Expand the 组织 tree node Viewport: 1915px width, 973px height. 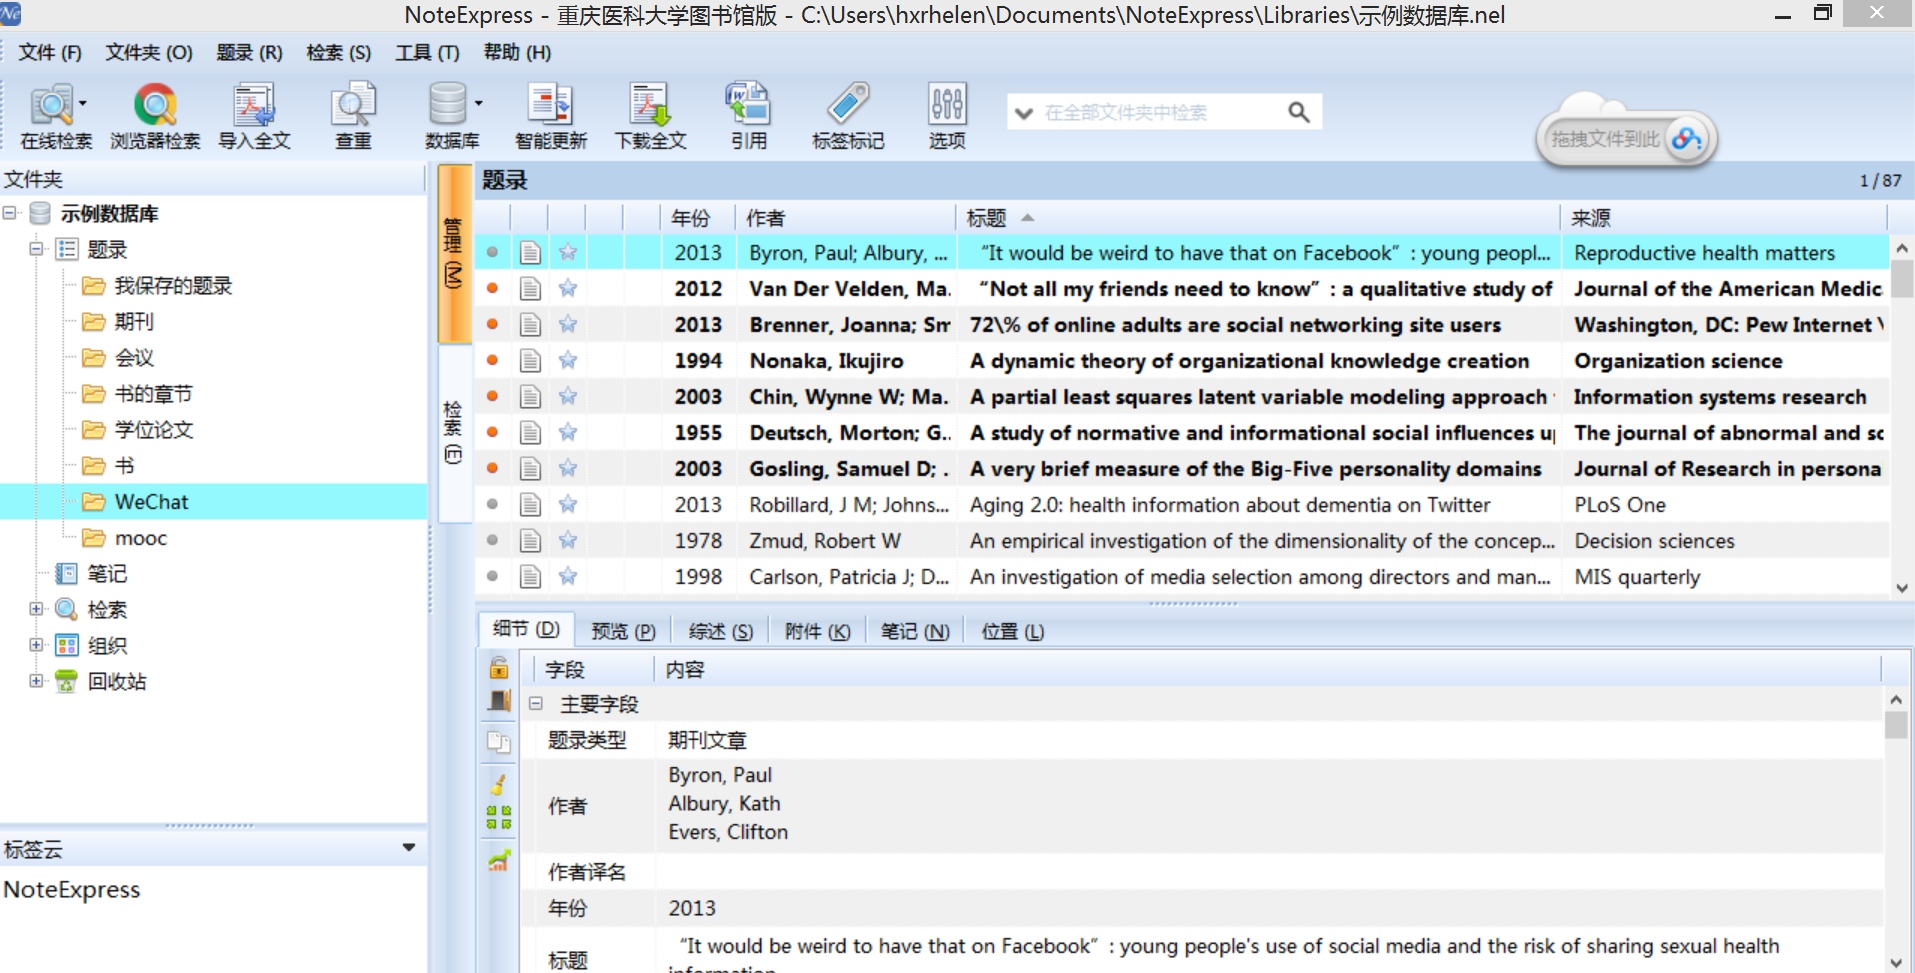36,645
